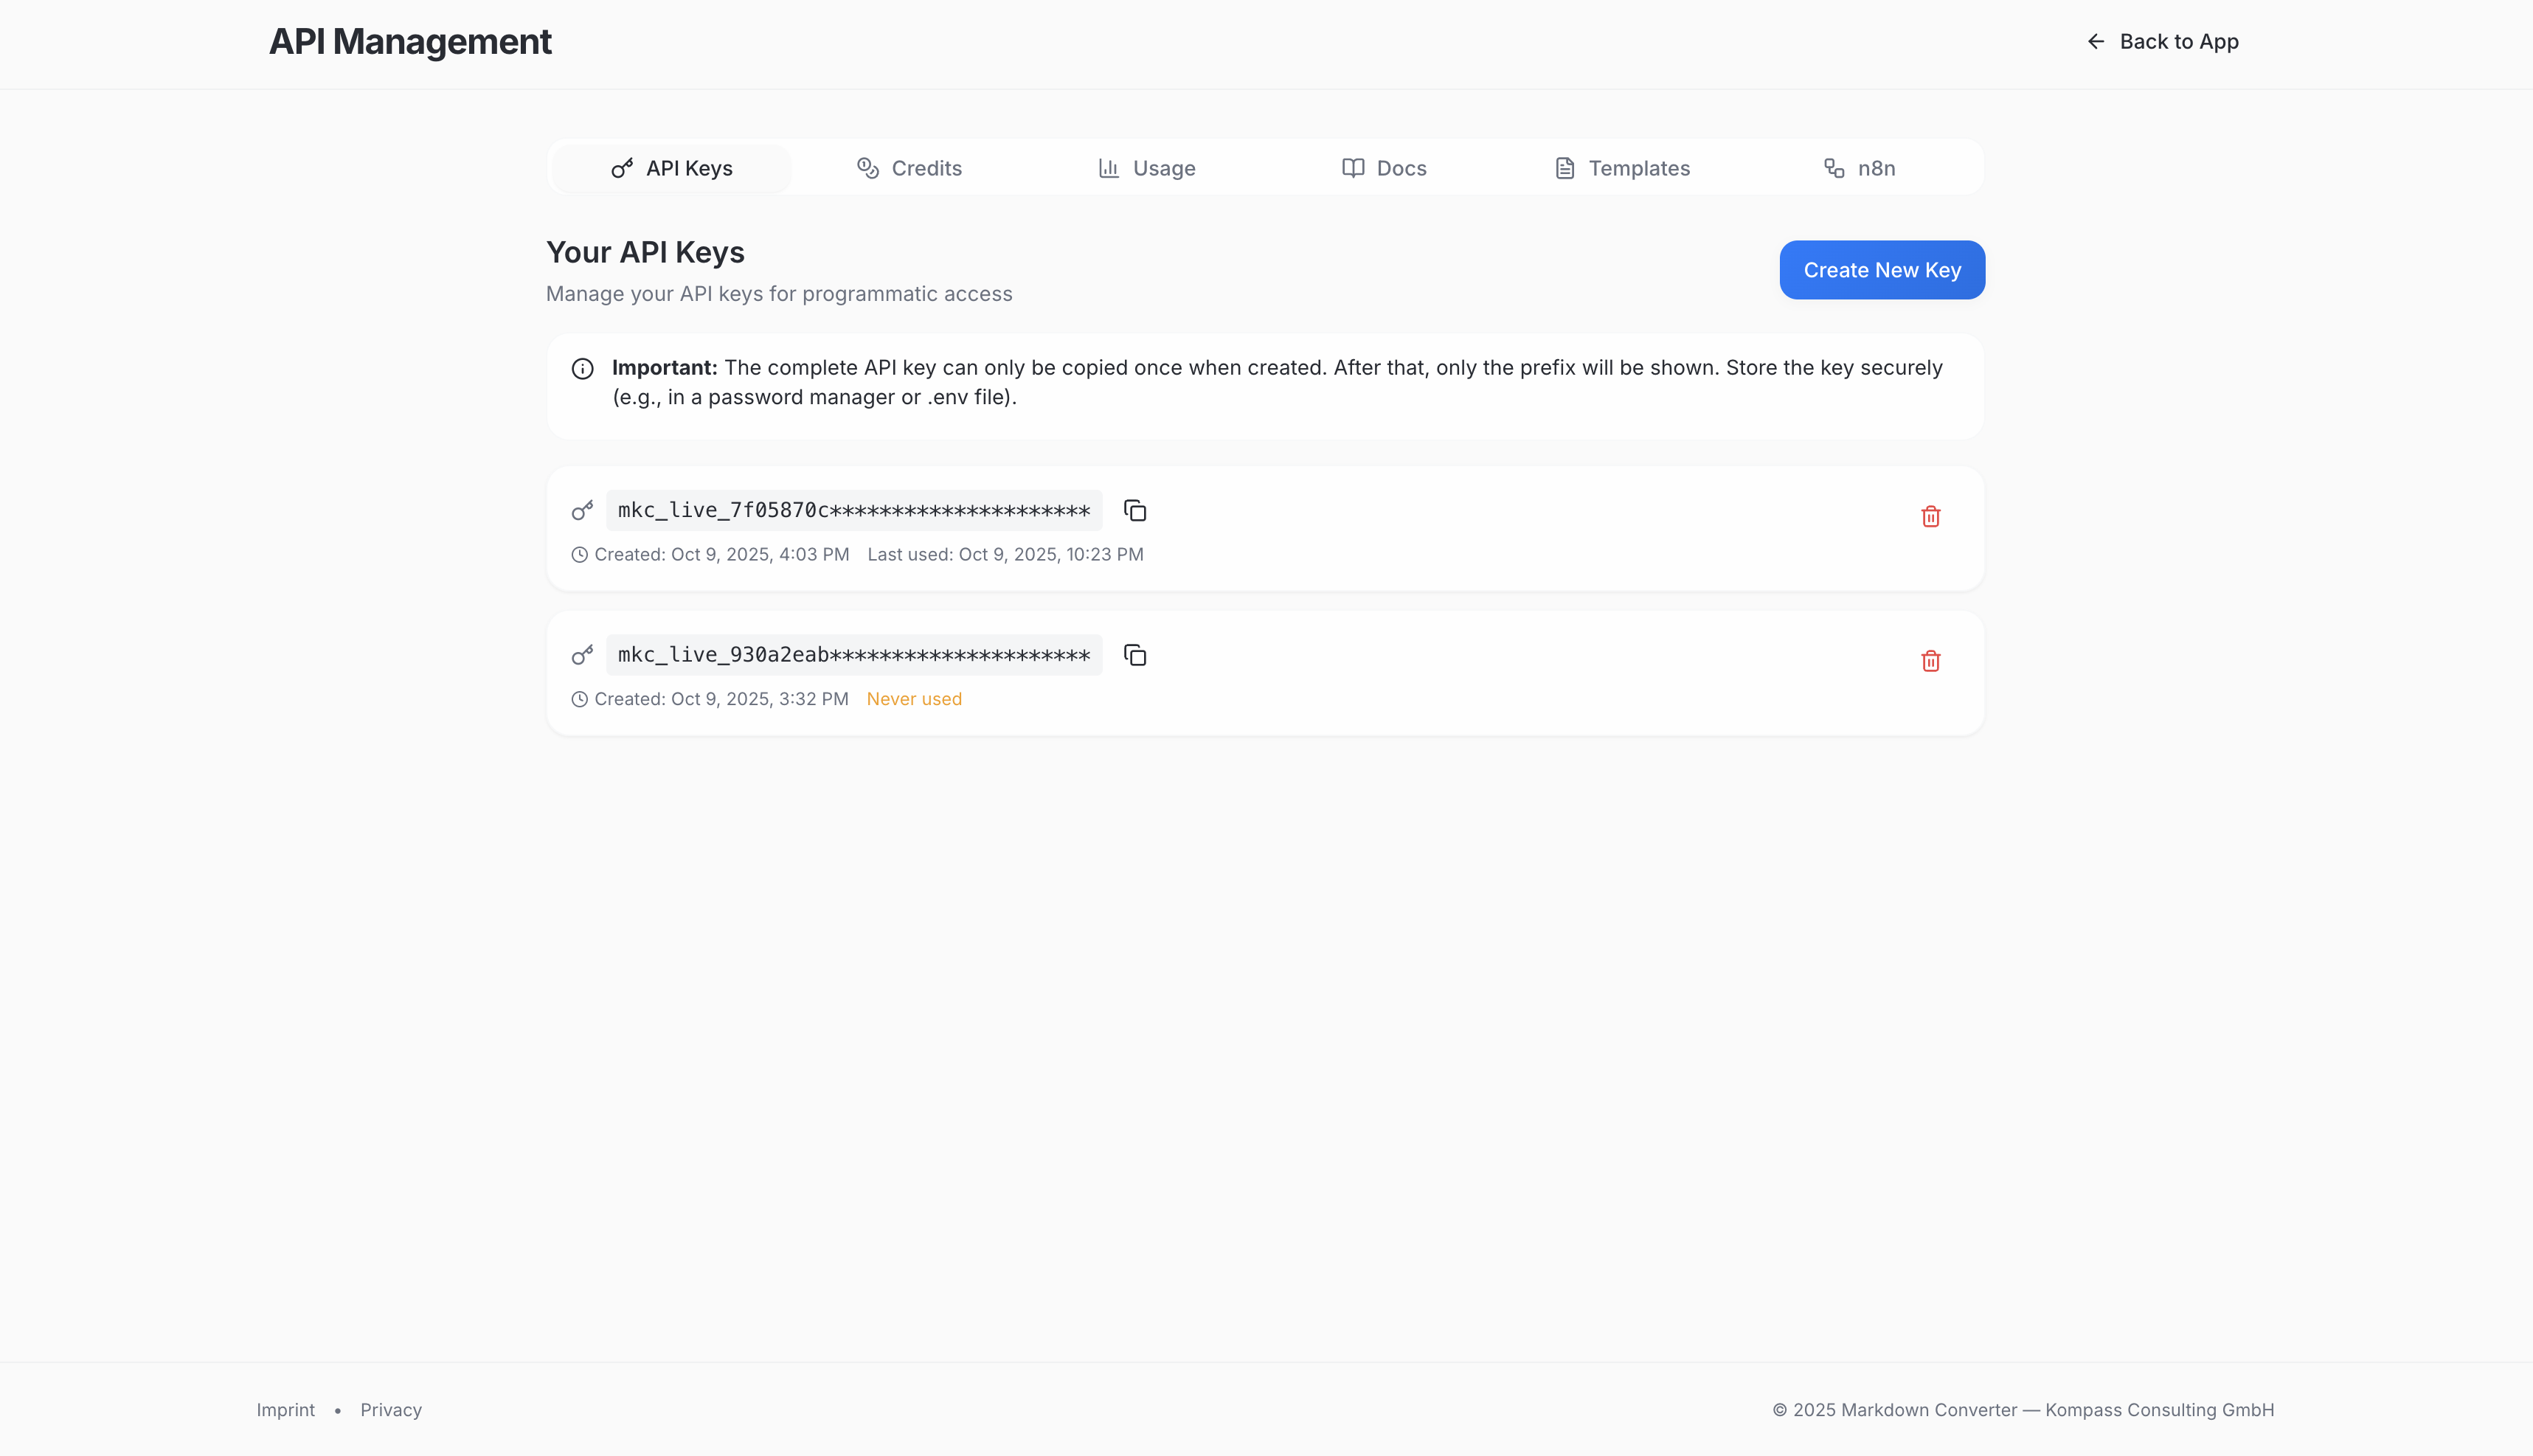Click the clock icon beside the creation date
The image size is (2533, 1456).
pos(580,554)
